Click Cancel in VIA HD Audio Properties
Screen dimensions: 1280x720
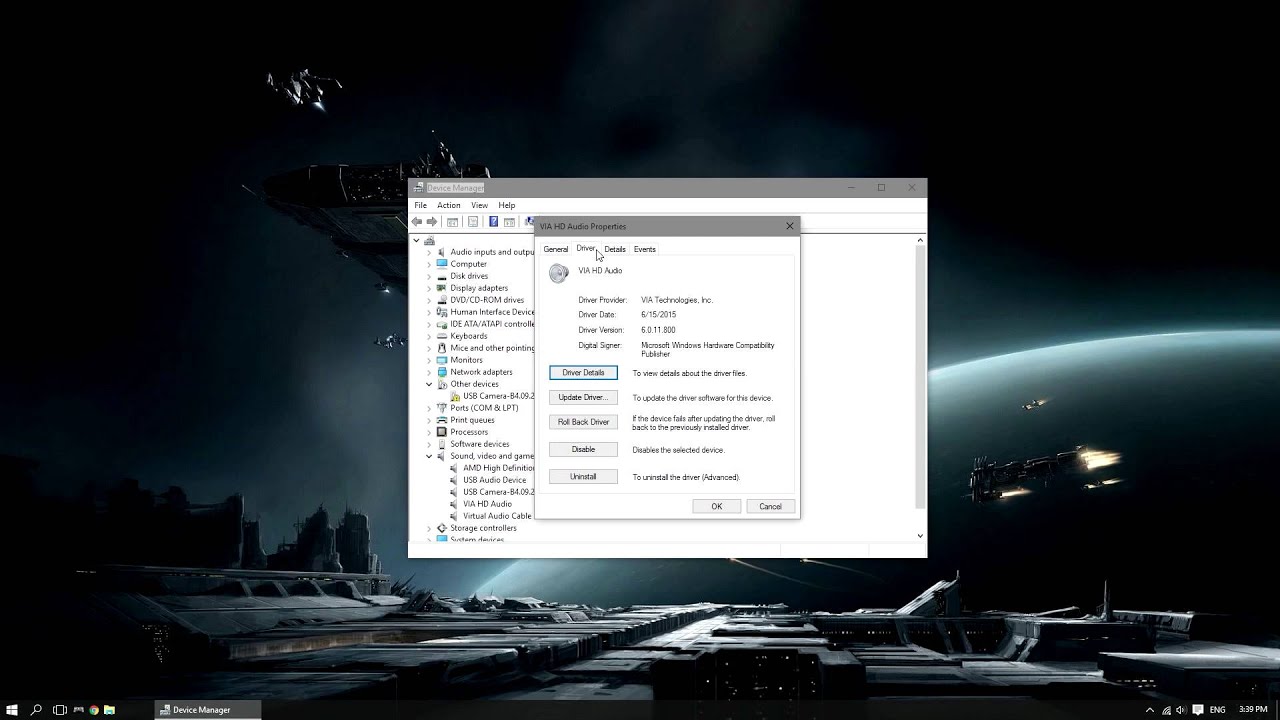770,506
